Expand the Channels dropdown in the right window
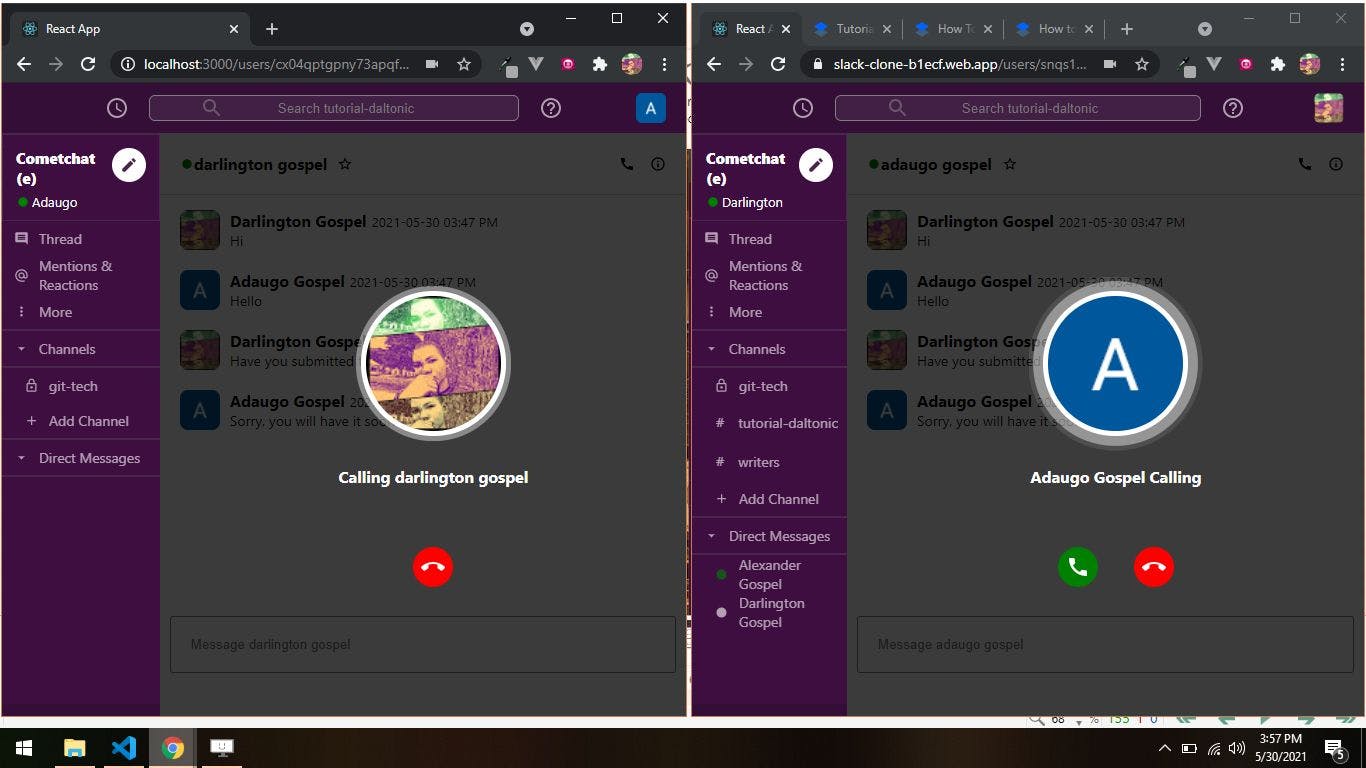Screen dimensions: 1366x768 pos(711,348)
